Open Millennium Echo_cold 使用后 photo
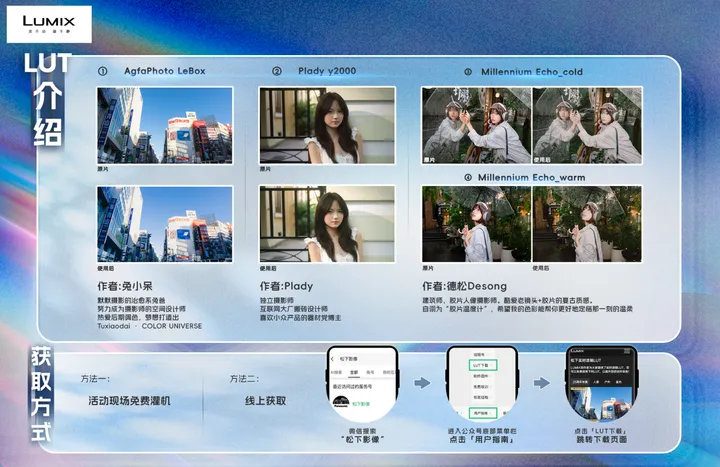 (x=587, y=126)
